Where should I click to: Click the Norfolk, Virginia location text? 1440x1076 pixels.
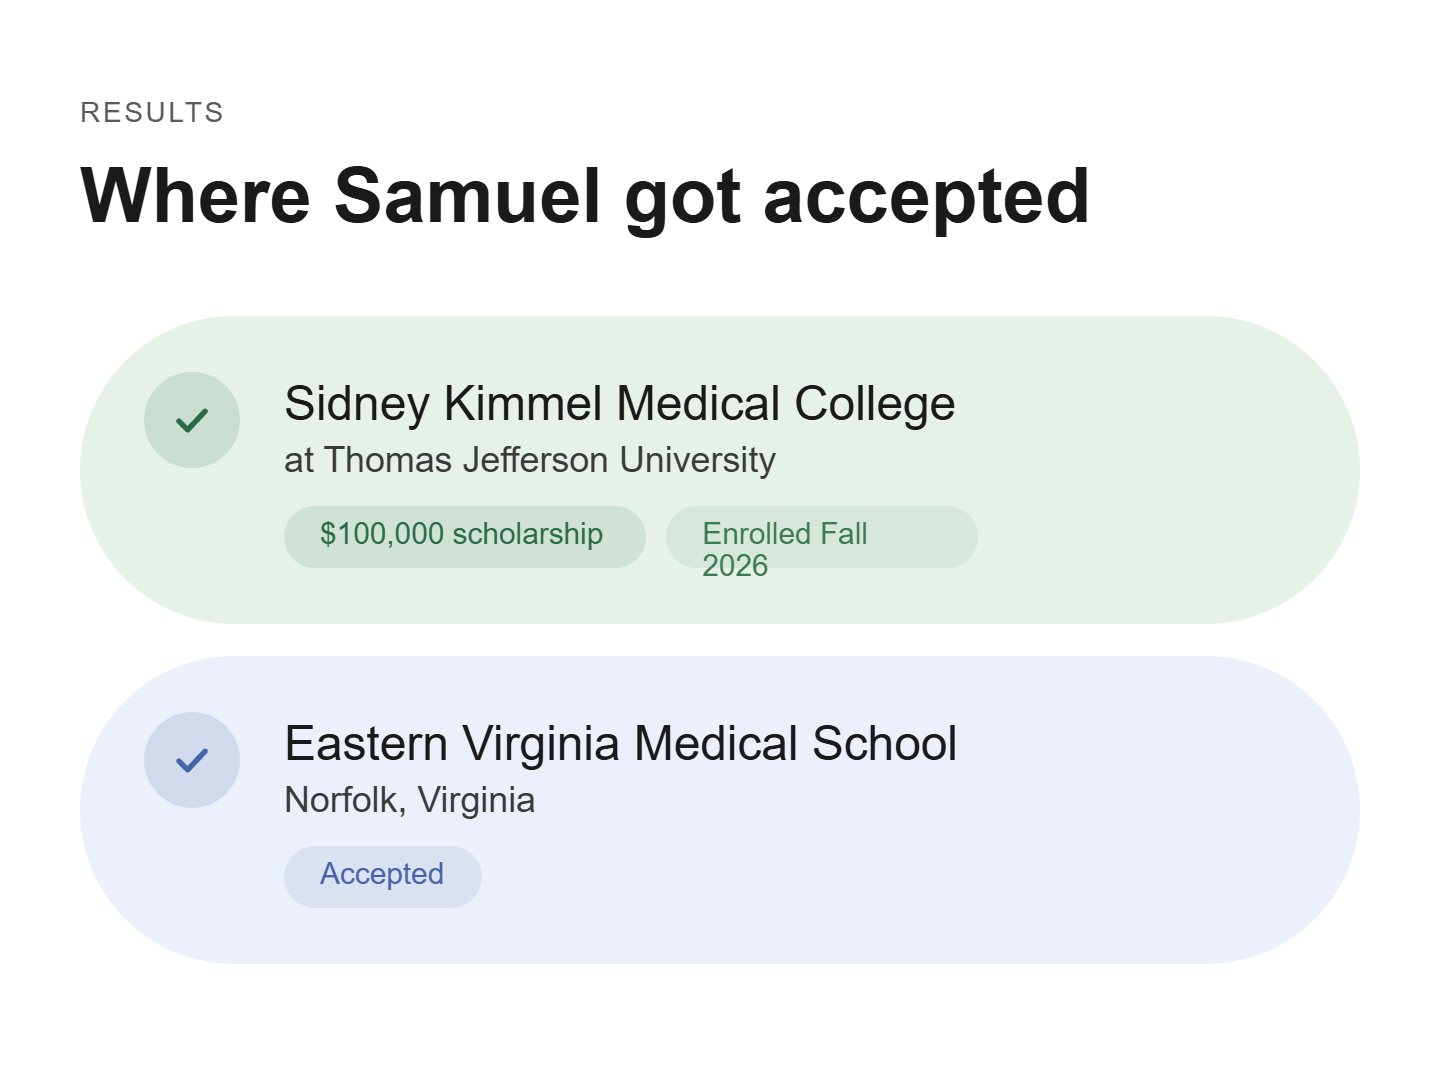(410, 800)
